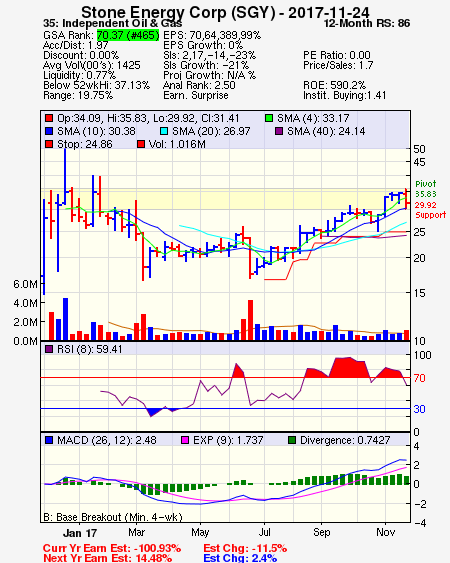Viewport: 450px width, 563px height.
Task: Click the red OHLC price legend swatch
Action: click(x=49, y=118)
